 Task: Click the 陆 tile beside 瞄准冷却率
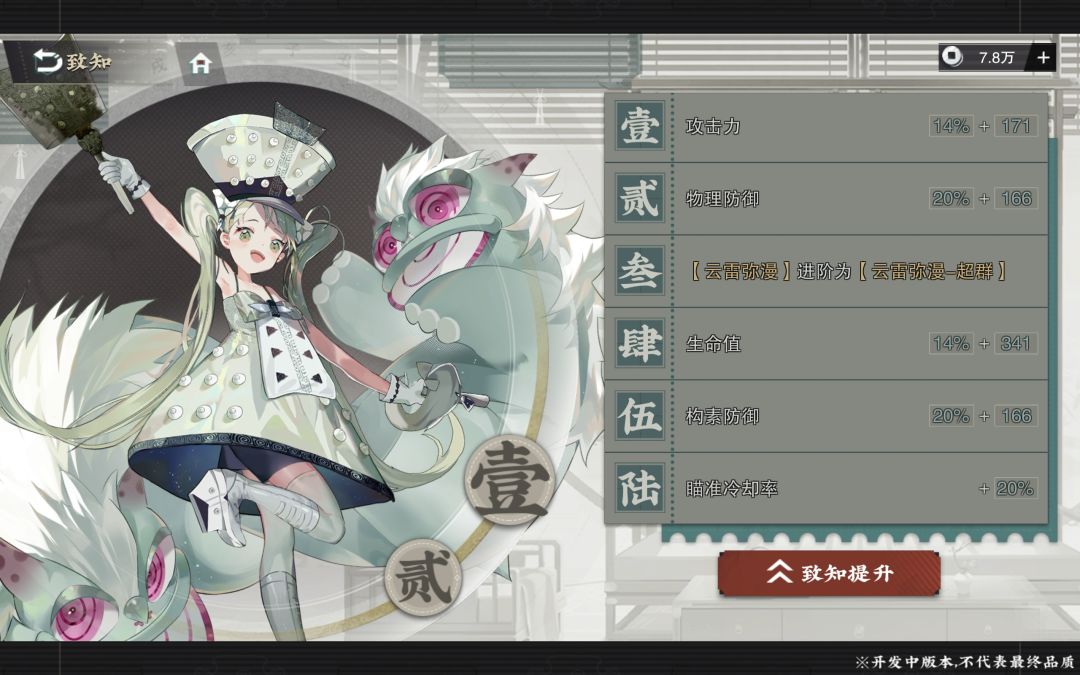(x=640, y=488)
